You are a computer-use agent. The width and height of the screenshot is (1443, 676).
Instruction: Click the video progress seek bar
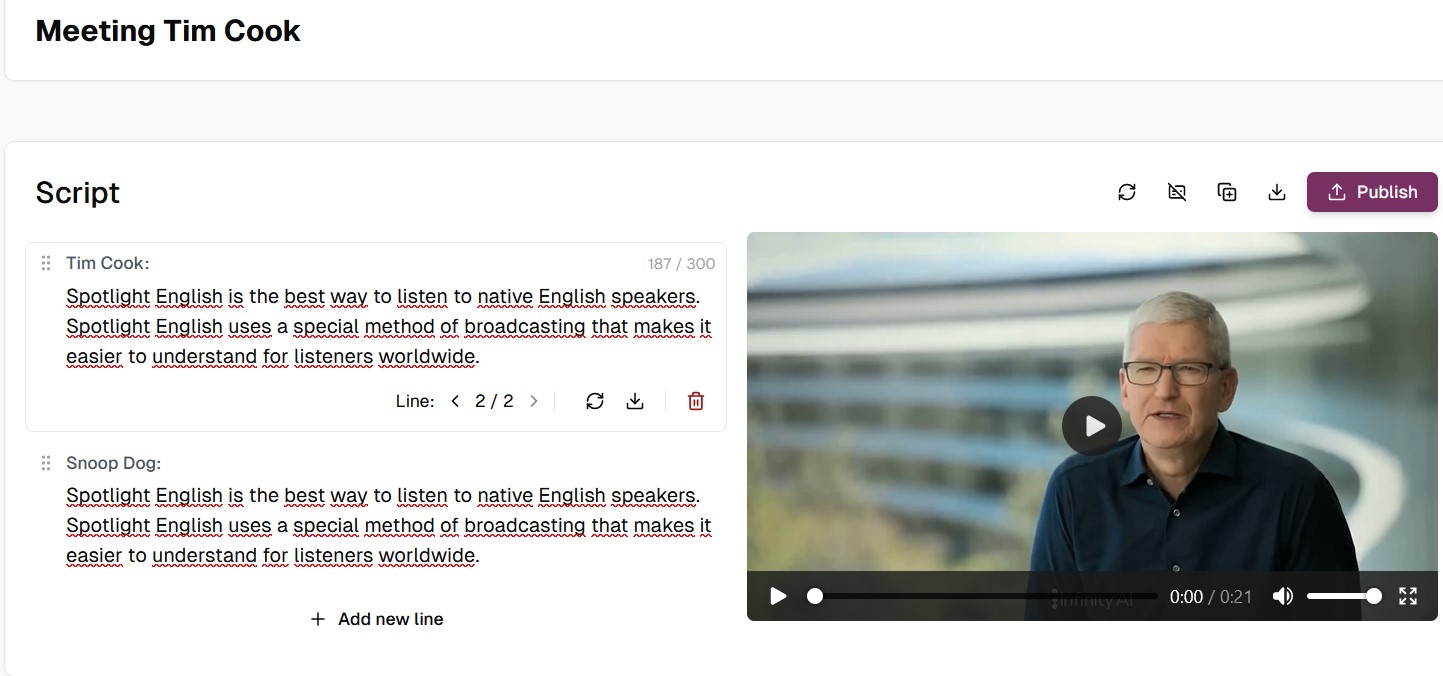point(982,596)
